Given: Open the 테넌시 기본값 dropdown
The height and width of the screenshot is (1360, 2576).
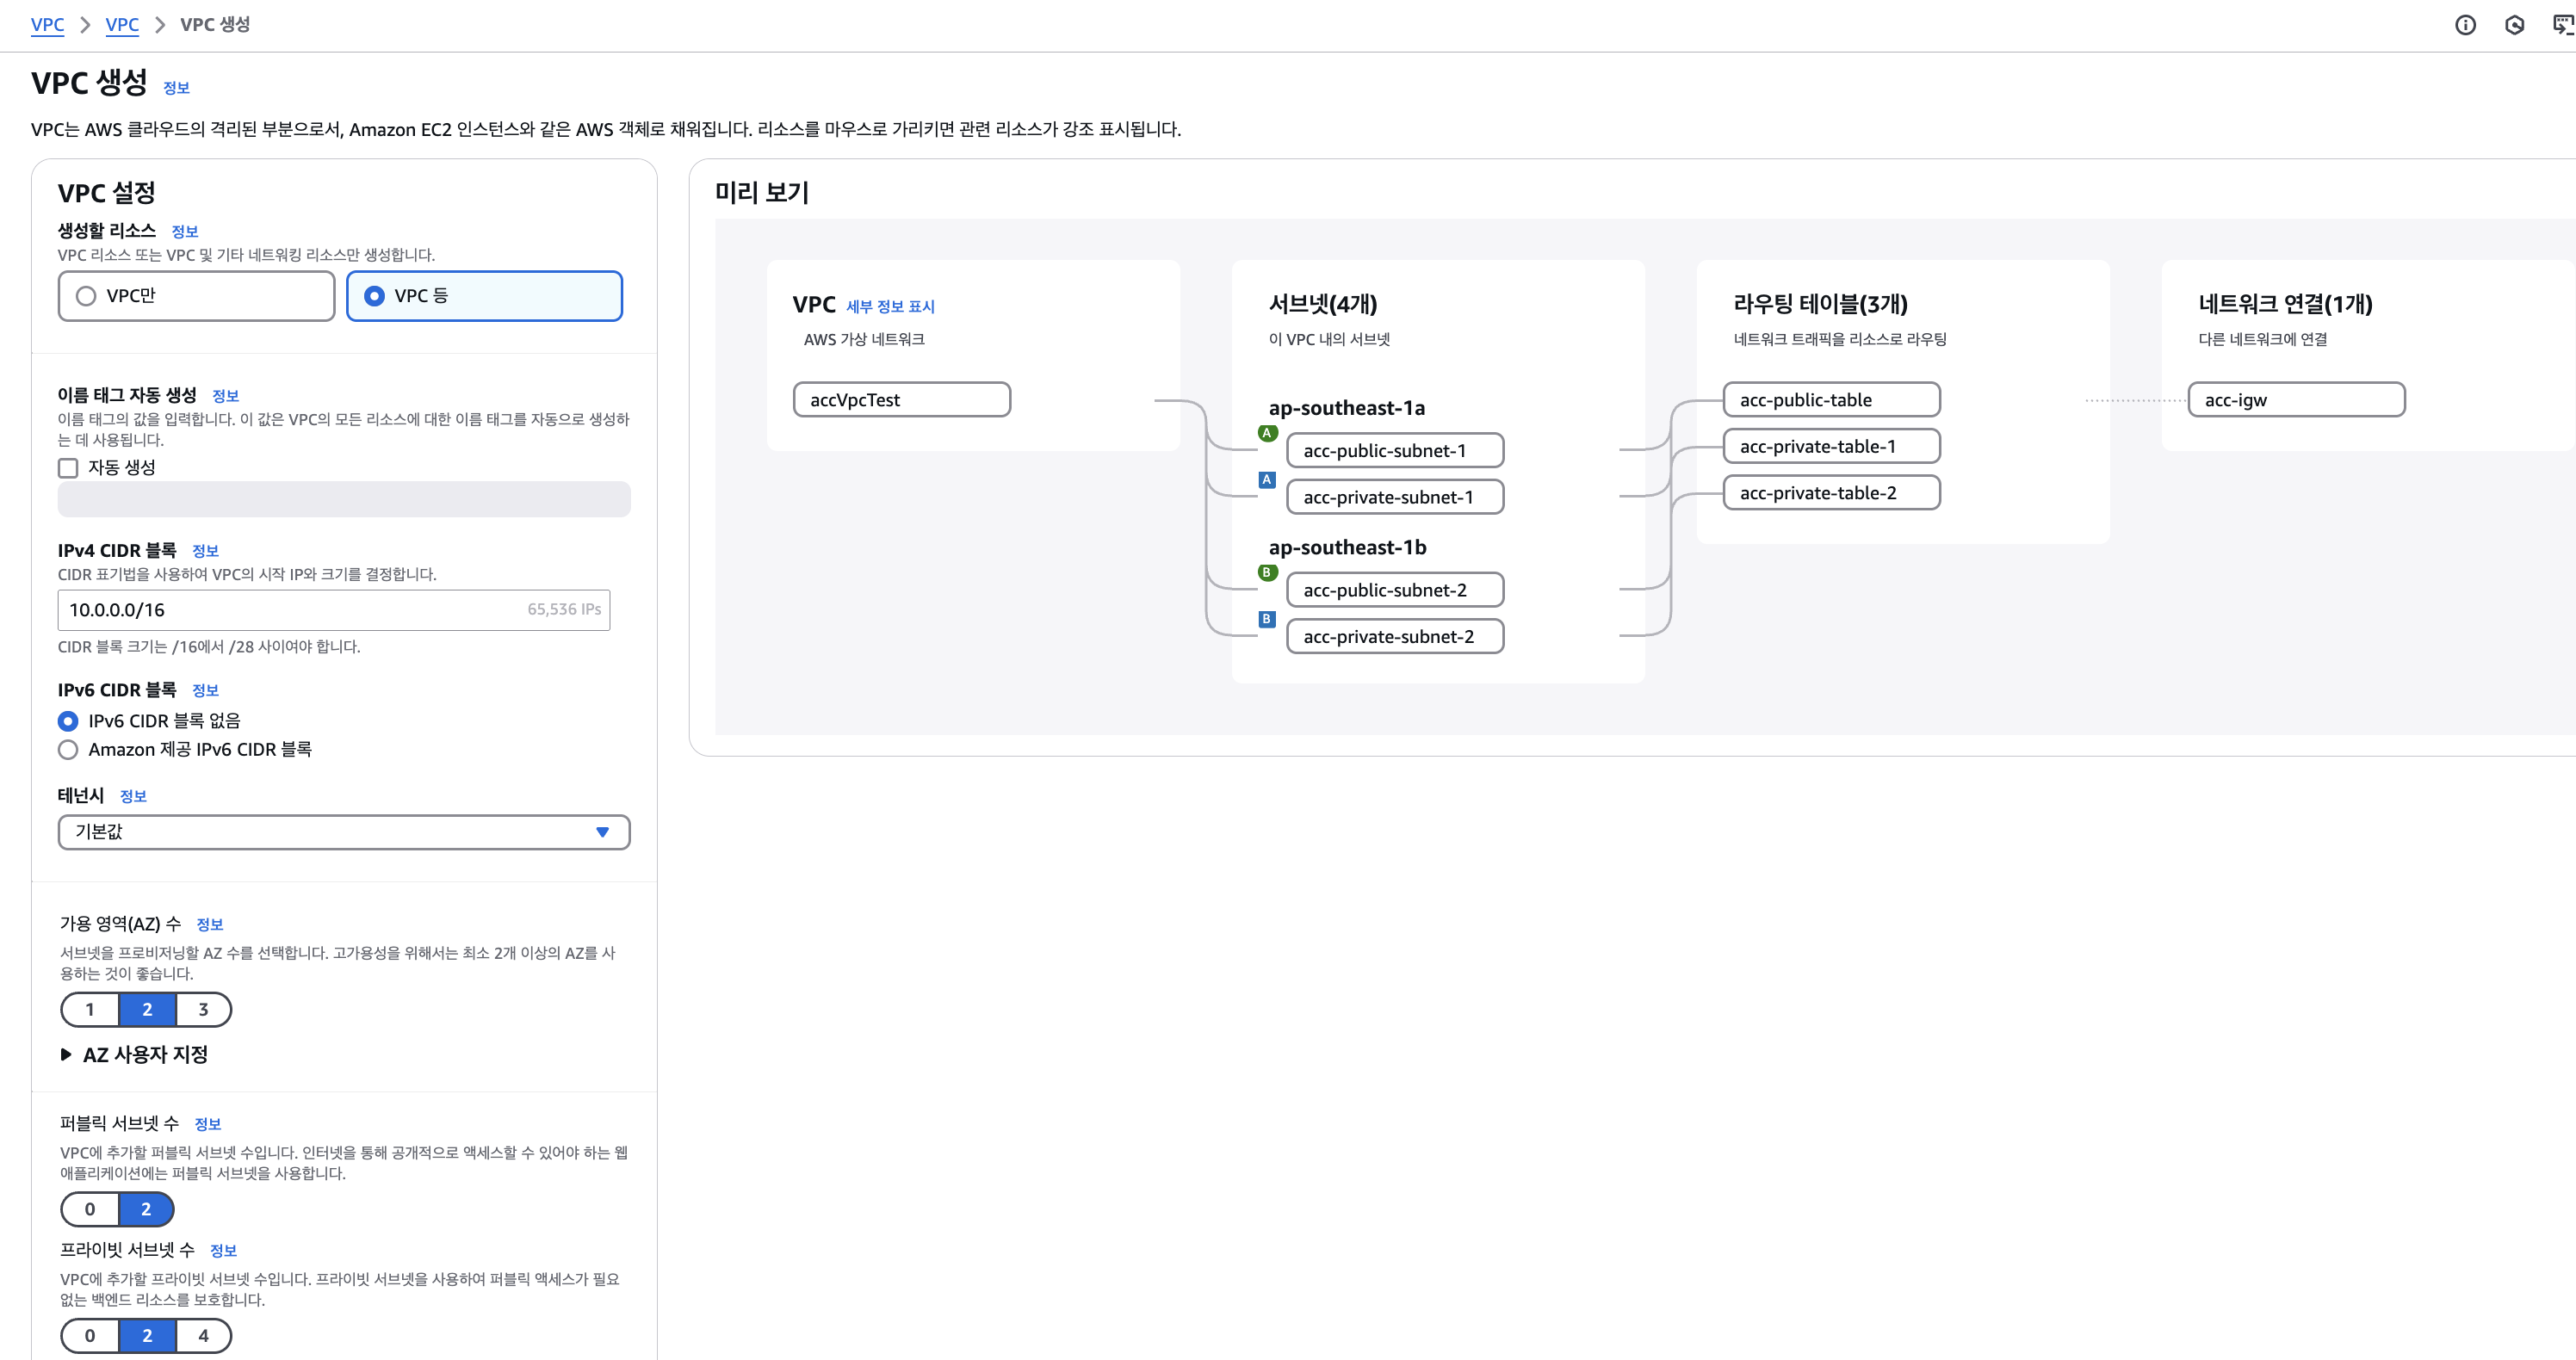Looking at the screenshot, I should (x=343, y=832).
